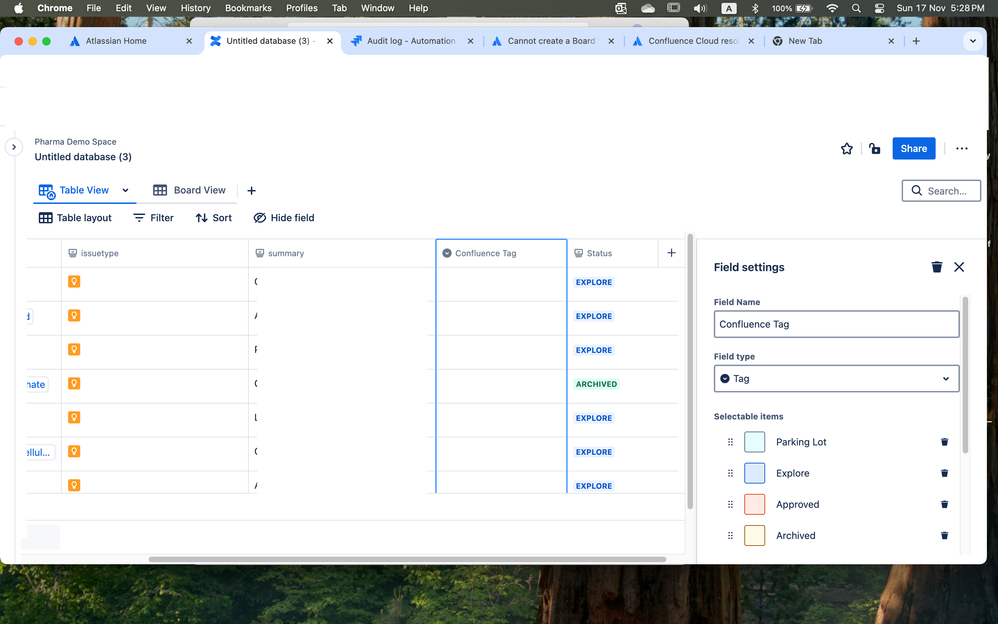Open the Sort options
Screen dimensions: 998x624
[x=213, y=218]
